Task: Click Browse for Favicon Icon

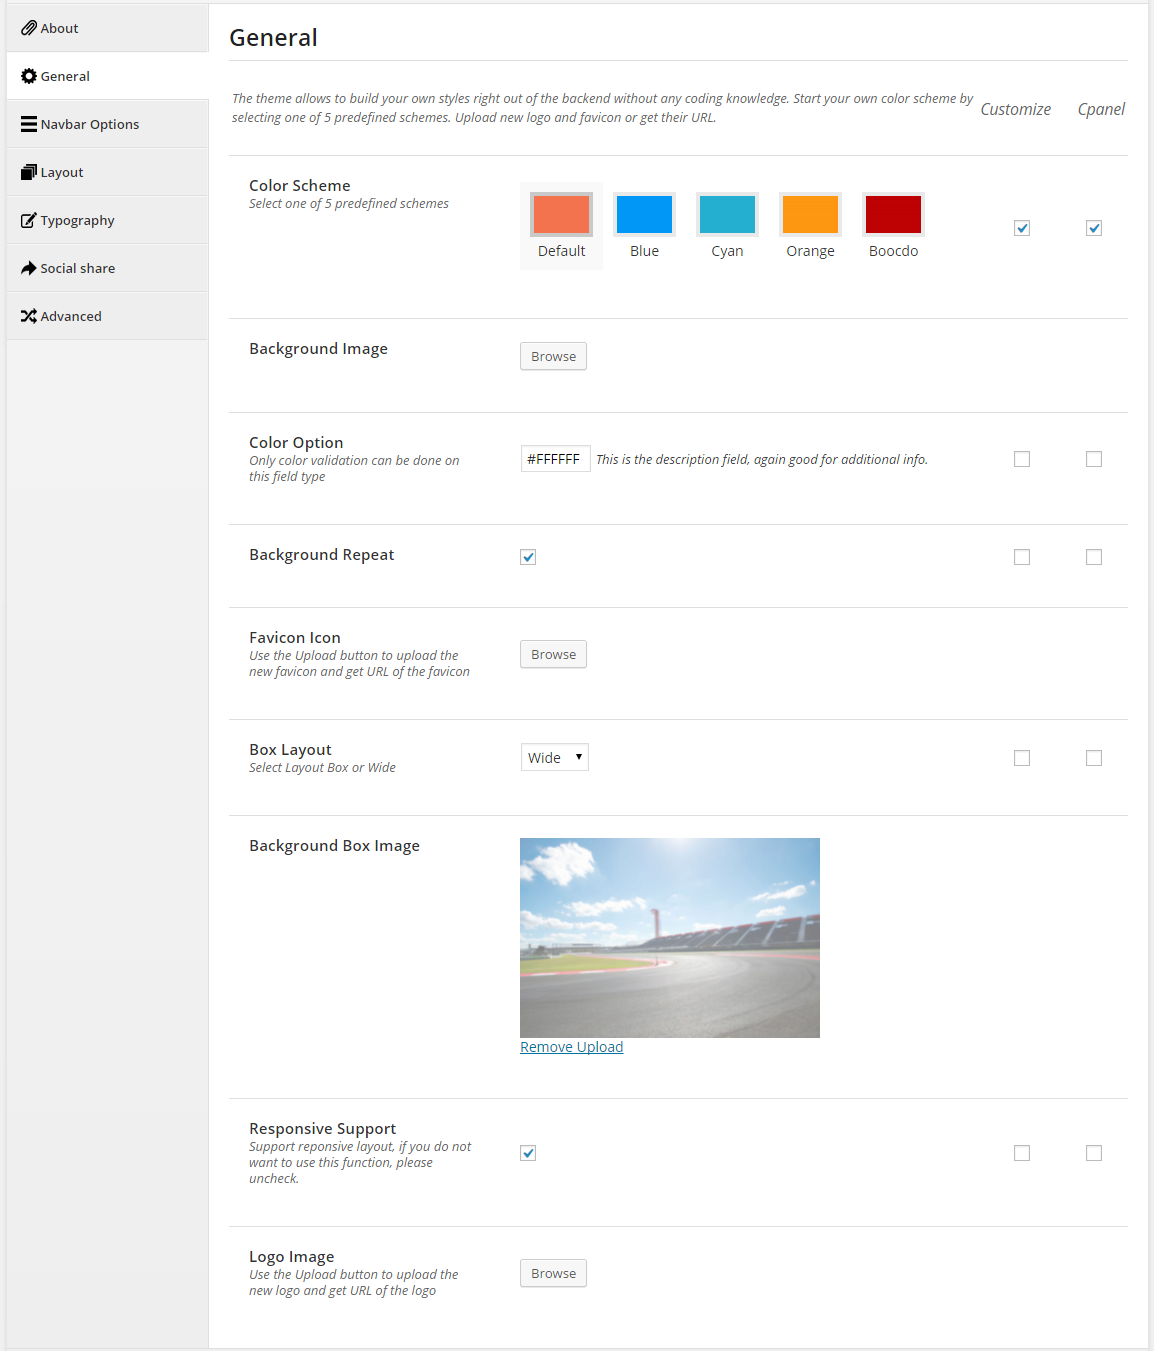Action: [553, 654]
